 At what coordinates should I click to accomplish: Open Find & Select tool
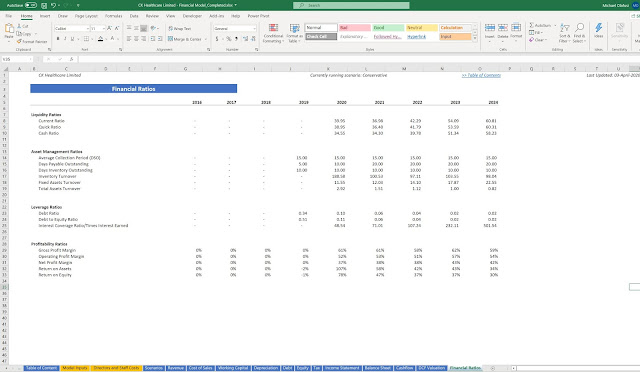[x=579, y=33]
